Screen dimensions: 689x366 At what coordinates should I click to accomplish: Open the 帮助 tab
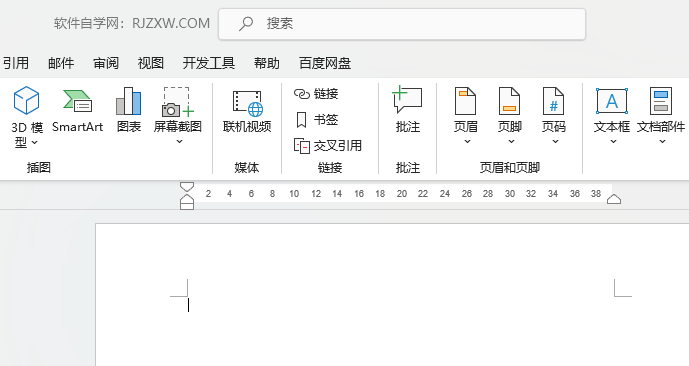pos(267,63)
